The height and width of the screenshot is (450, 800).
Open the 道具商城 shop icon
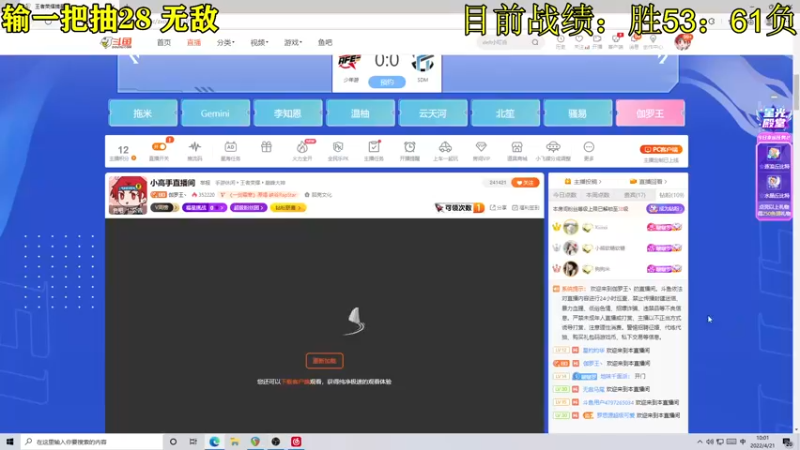coord(517,147)
